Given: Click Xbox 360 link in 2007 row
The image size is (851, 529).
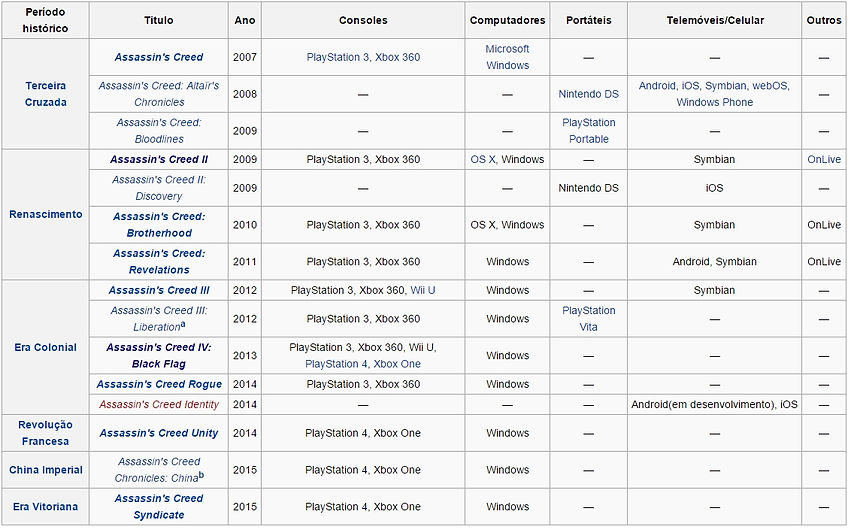Looking at the screenshot, I should pos(397,57).
